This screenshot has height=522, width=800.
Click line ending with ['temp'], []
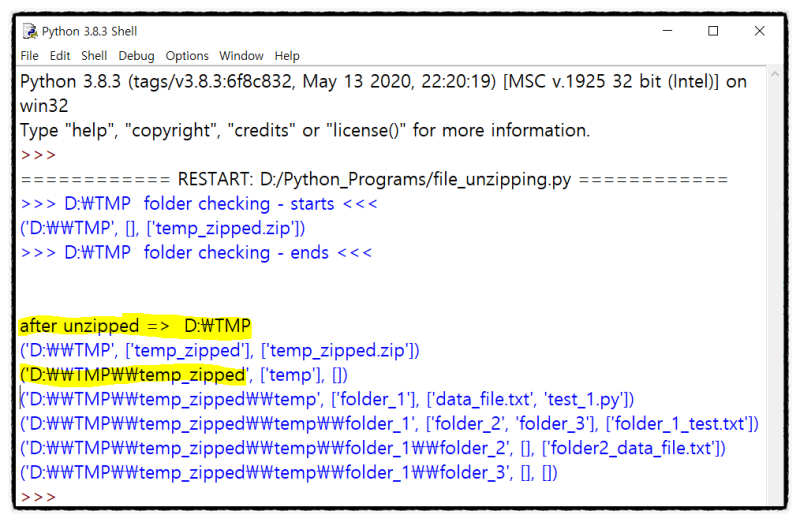184,375
